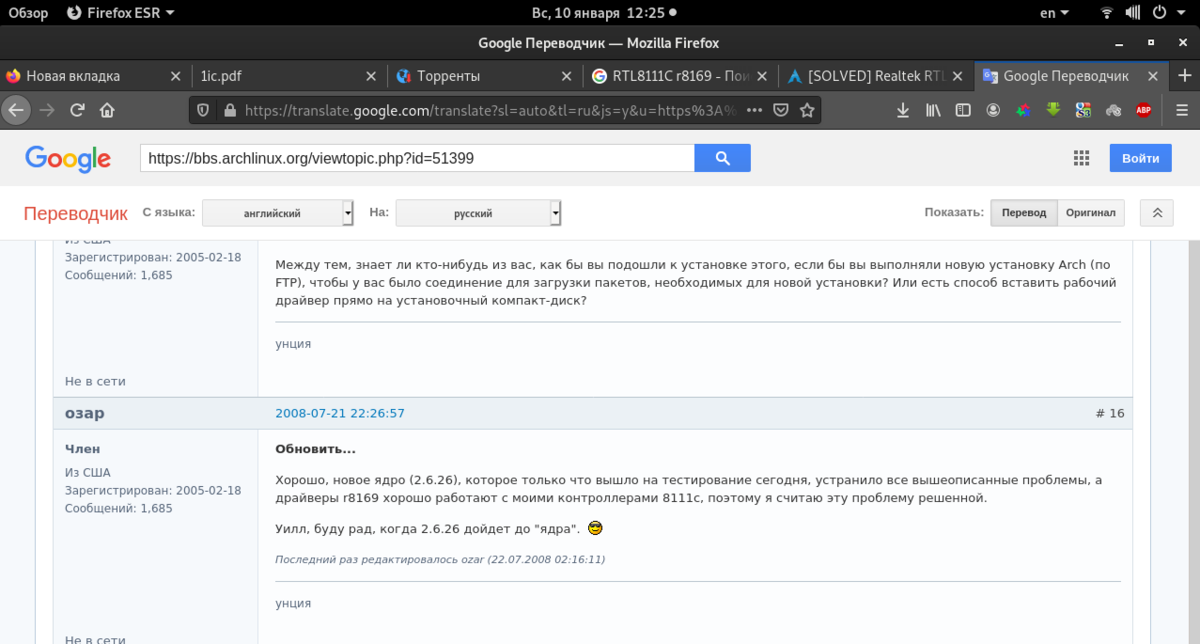Viewport: 1200px width, 644px height.
Task: Open target language dropdown русский
Action: (x=478, y=213)
